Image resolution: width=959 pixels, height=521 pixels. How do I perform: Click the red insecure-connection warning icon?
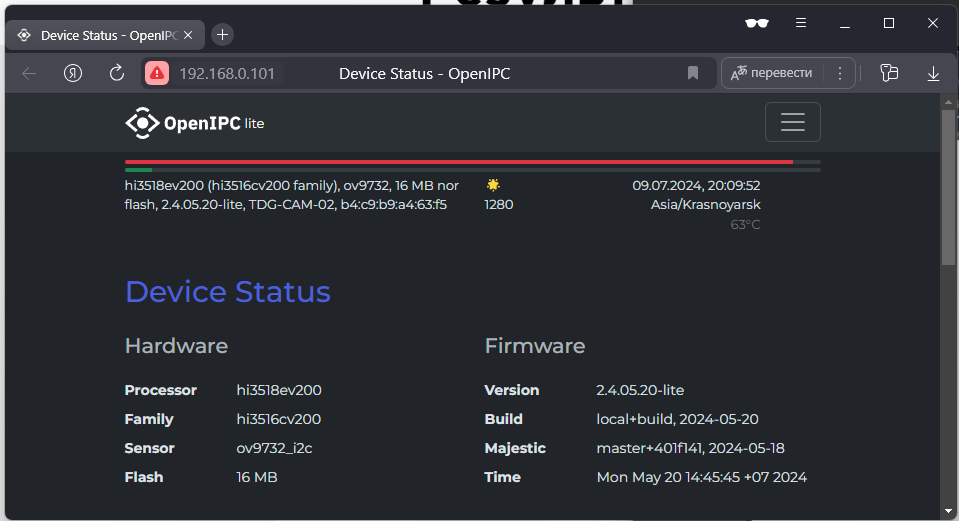tap(157, 73)
